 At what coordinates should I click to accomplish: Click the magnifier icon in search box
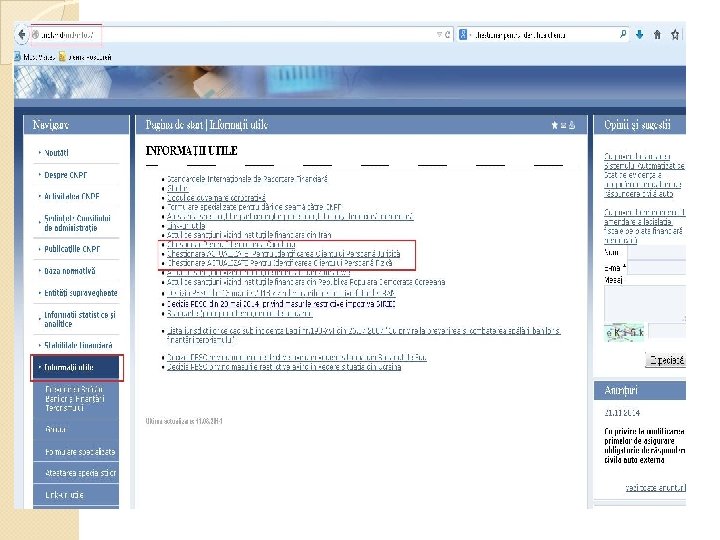tap(623, 34)
